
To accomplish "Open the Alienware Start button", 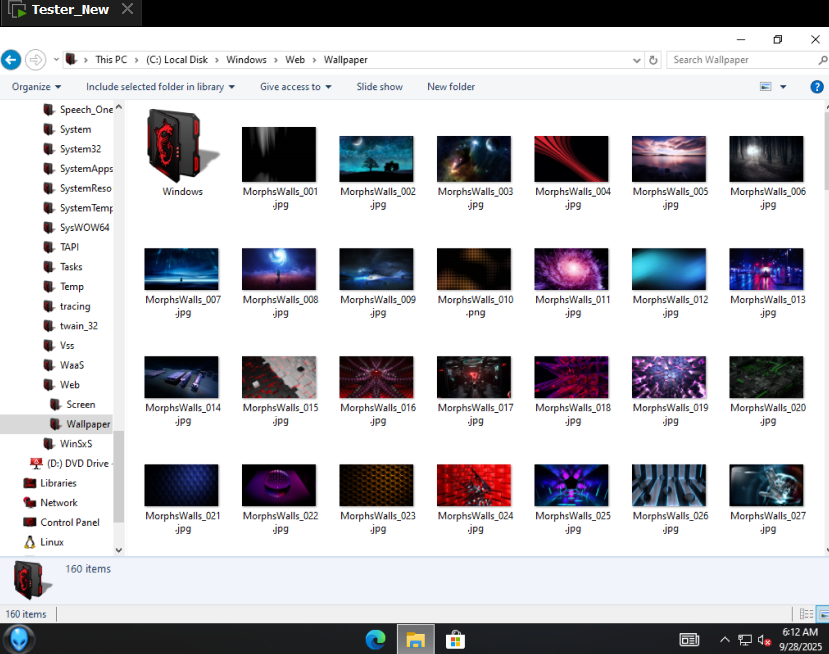I will point(19,639).
